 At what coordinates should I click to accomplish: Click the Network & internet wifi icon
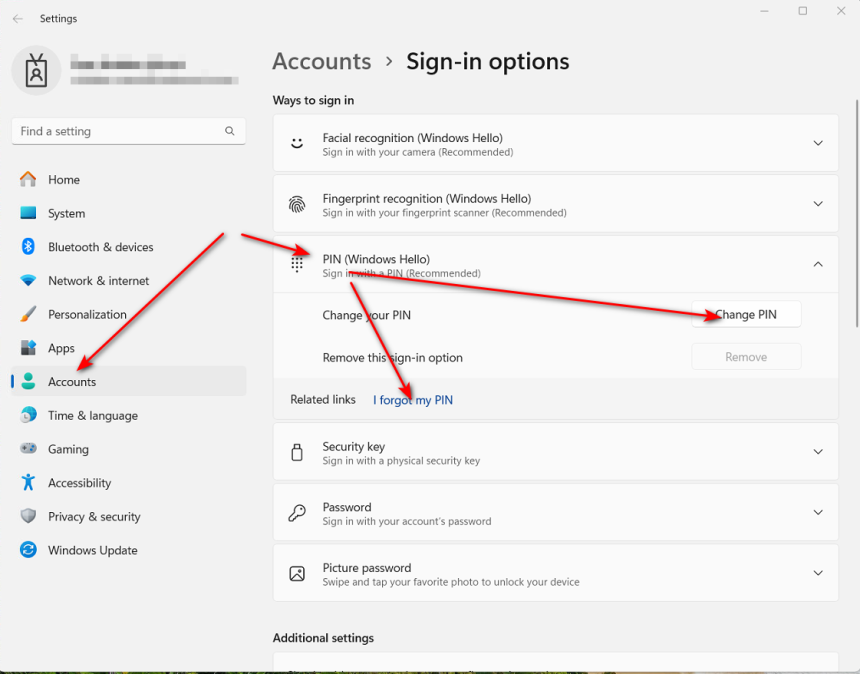[x=28, y=281]
